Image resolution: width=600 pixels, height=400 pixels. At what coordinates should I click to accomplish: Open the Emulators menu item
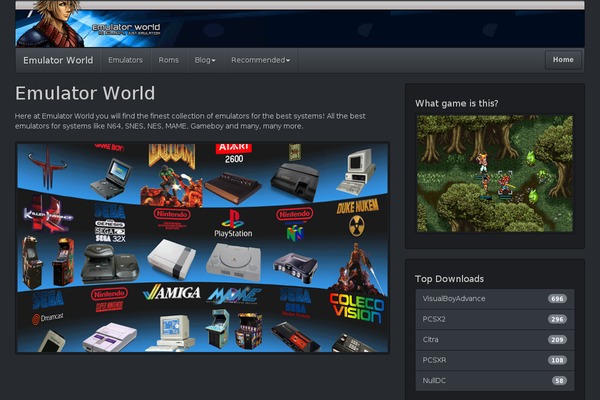point(126,60)
